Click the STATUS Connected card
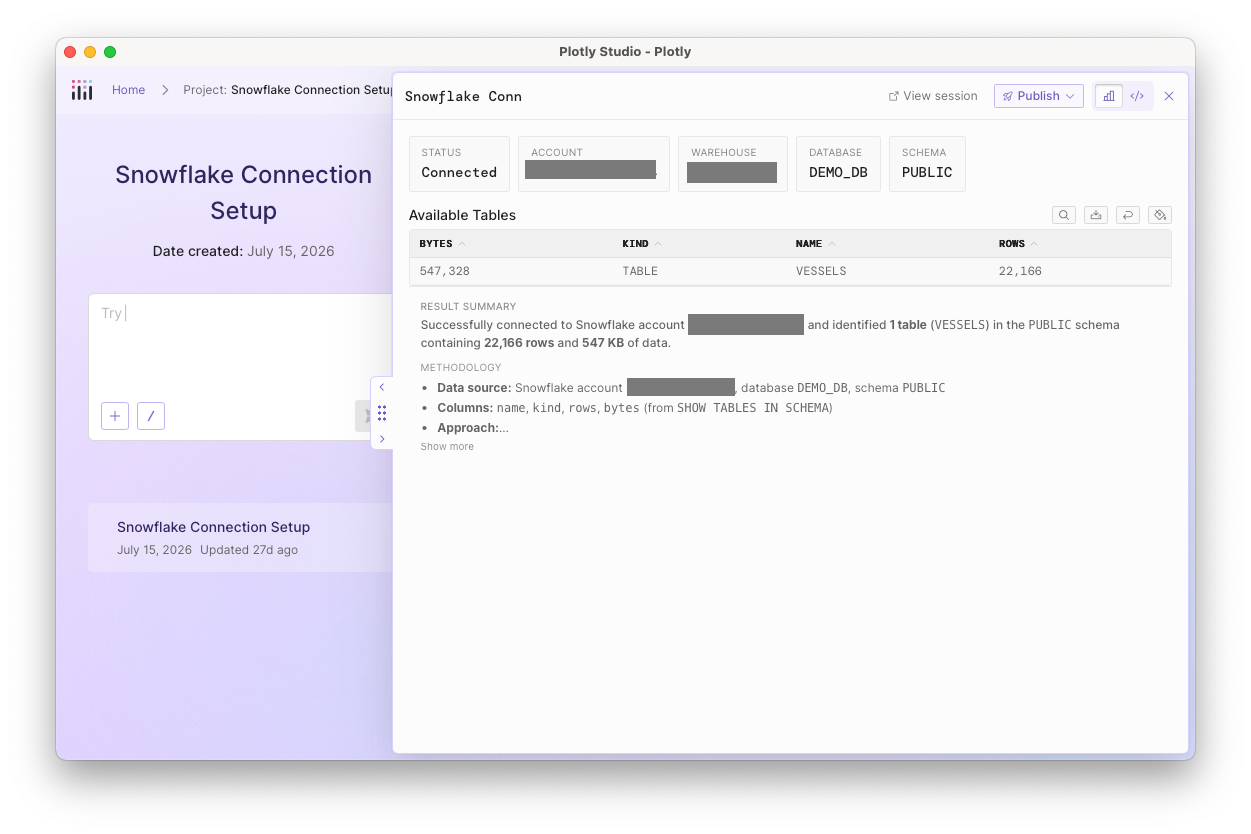This screenshot has width=1251, height=834. (459, 164)
